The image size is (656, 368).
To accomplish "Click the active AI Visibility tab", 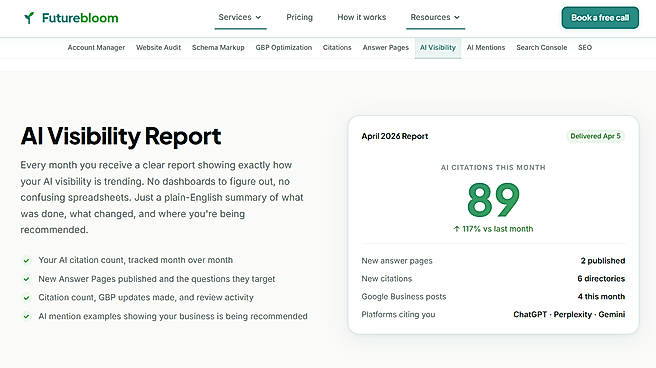I will [438, 48].
